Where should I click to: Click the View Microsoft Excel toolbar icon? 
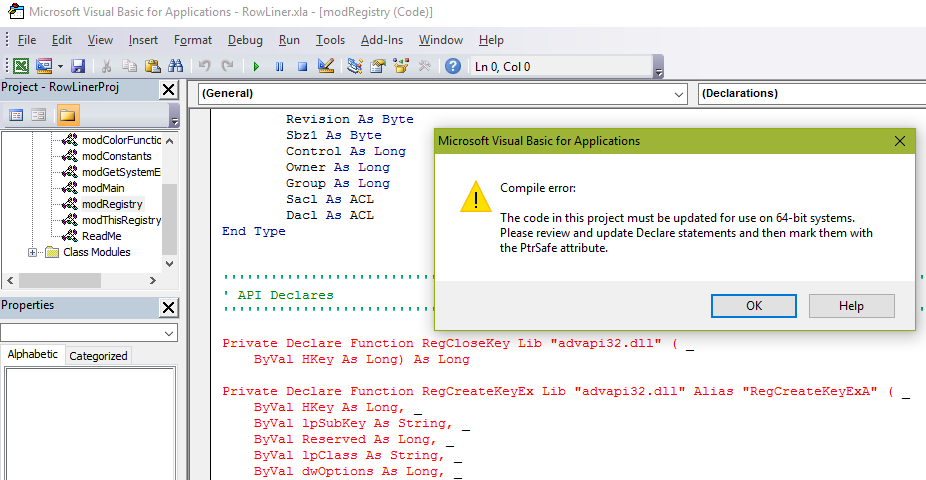coord(21,66)
